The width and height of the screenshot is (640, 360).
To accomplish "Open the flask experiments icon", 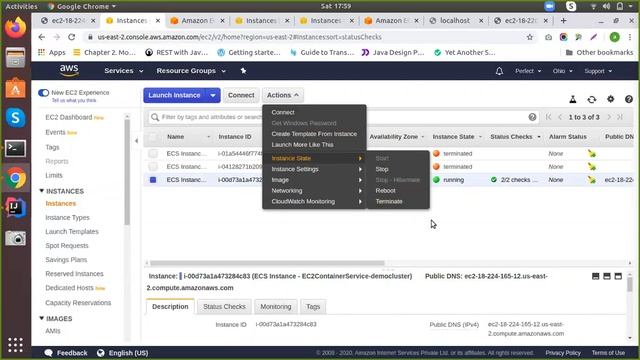I will (x=573, y=99).
